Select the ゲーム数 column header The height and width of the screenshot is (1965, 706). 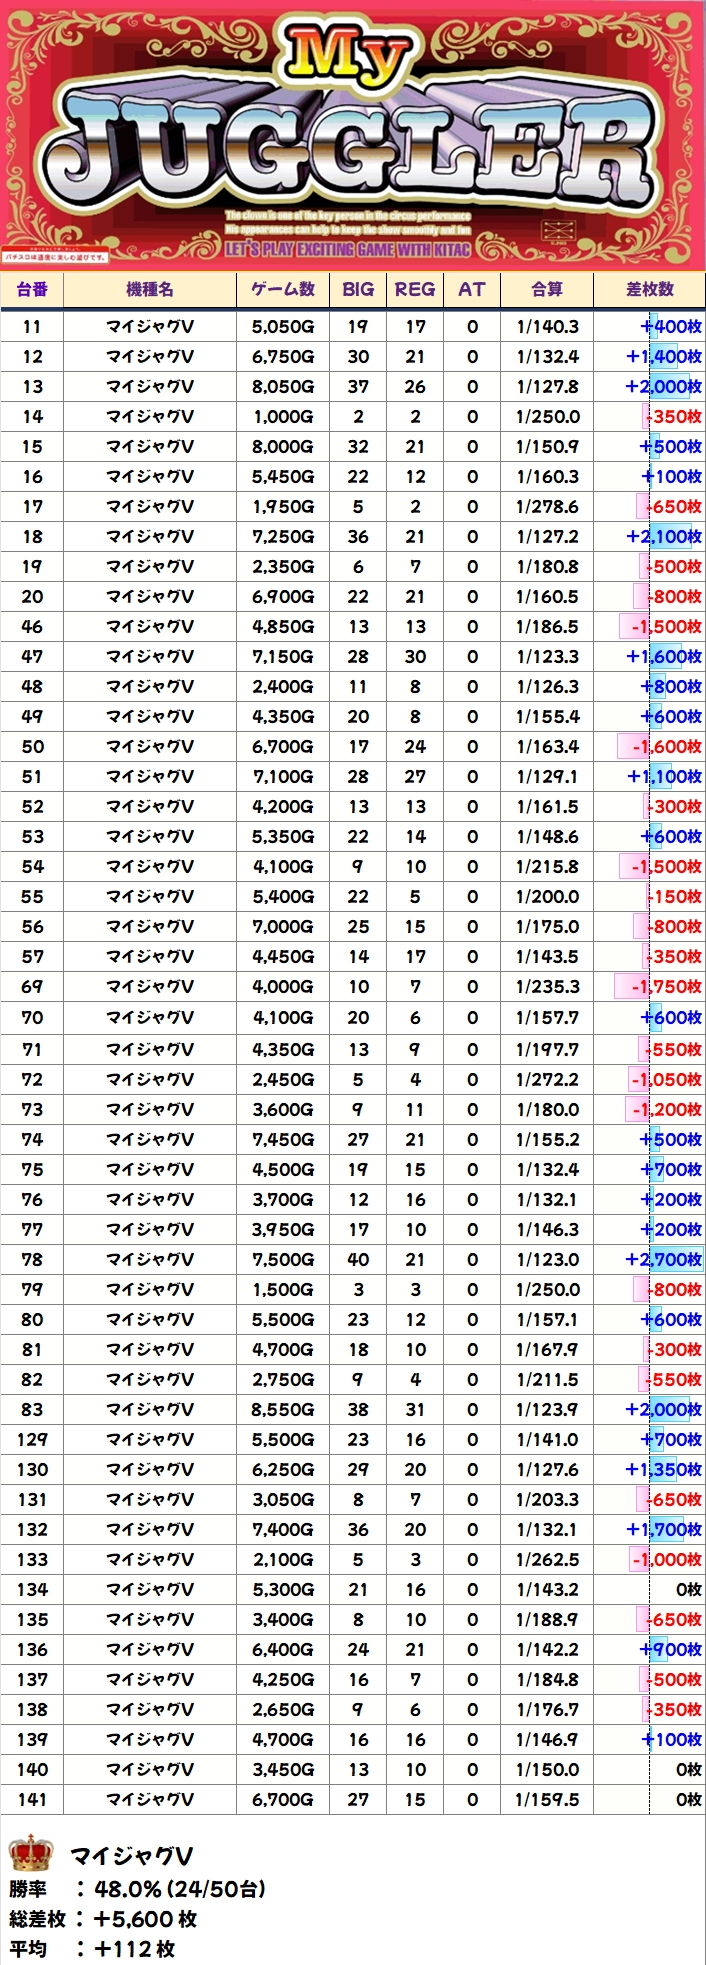coord(283,289)
